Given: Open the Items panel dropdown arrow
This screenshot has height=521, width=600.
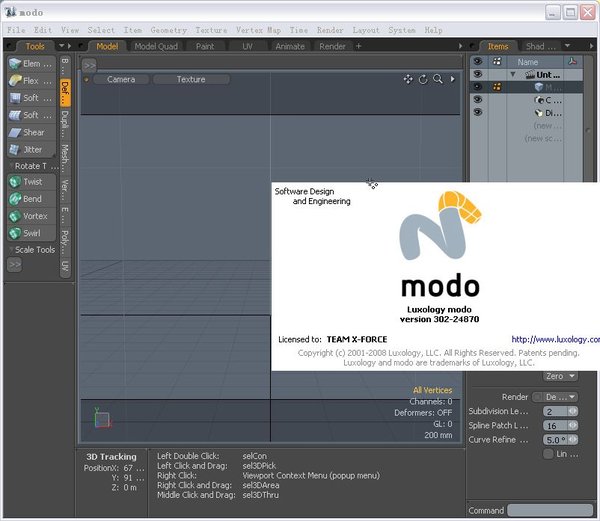Looking at the screenshot, I should 567,46.
